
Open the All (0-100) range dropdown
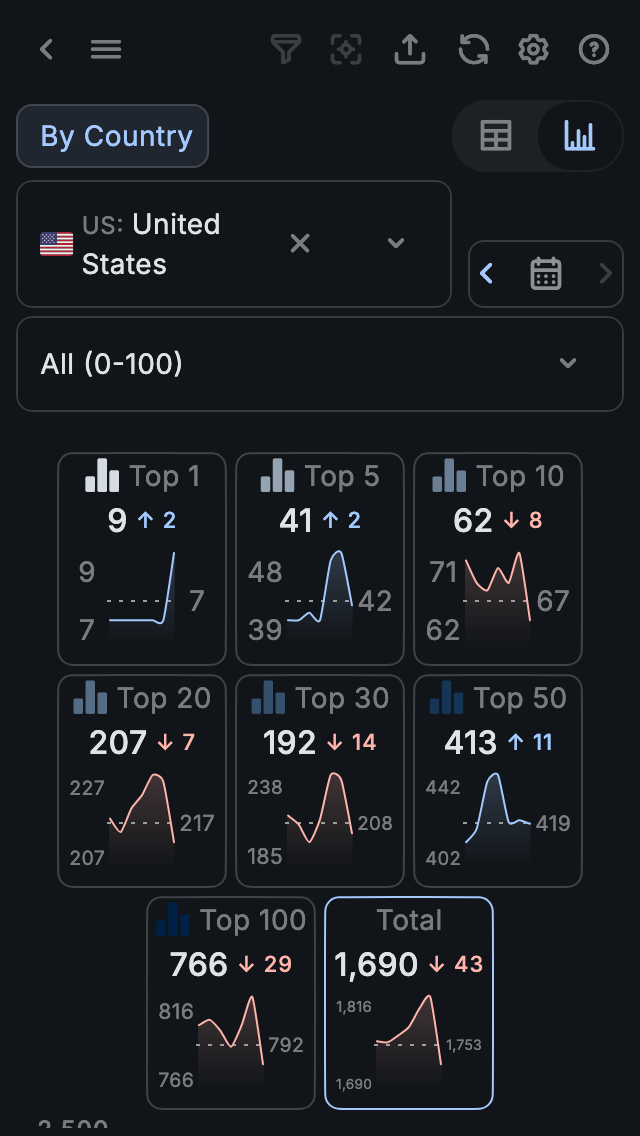click(320, 364)
